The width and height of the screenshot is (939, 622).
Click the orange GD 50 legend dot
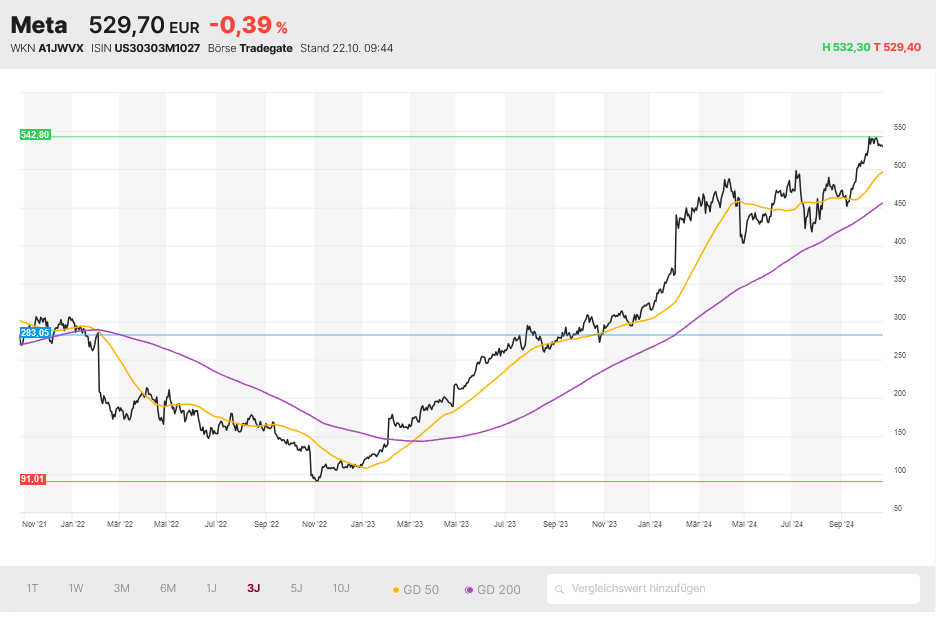(x=396, y=590)
